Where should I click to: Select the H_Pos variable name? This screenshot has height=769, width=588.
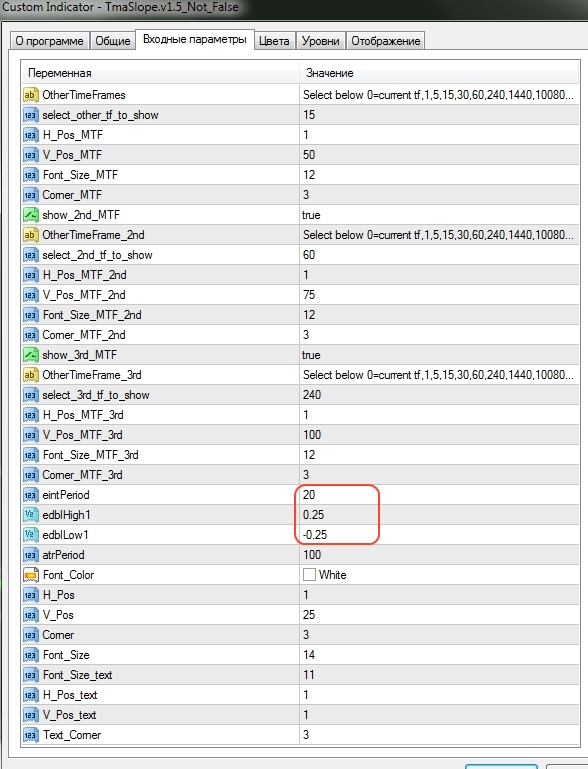(58, 595)
